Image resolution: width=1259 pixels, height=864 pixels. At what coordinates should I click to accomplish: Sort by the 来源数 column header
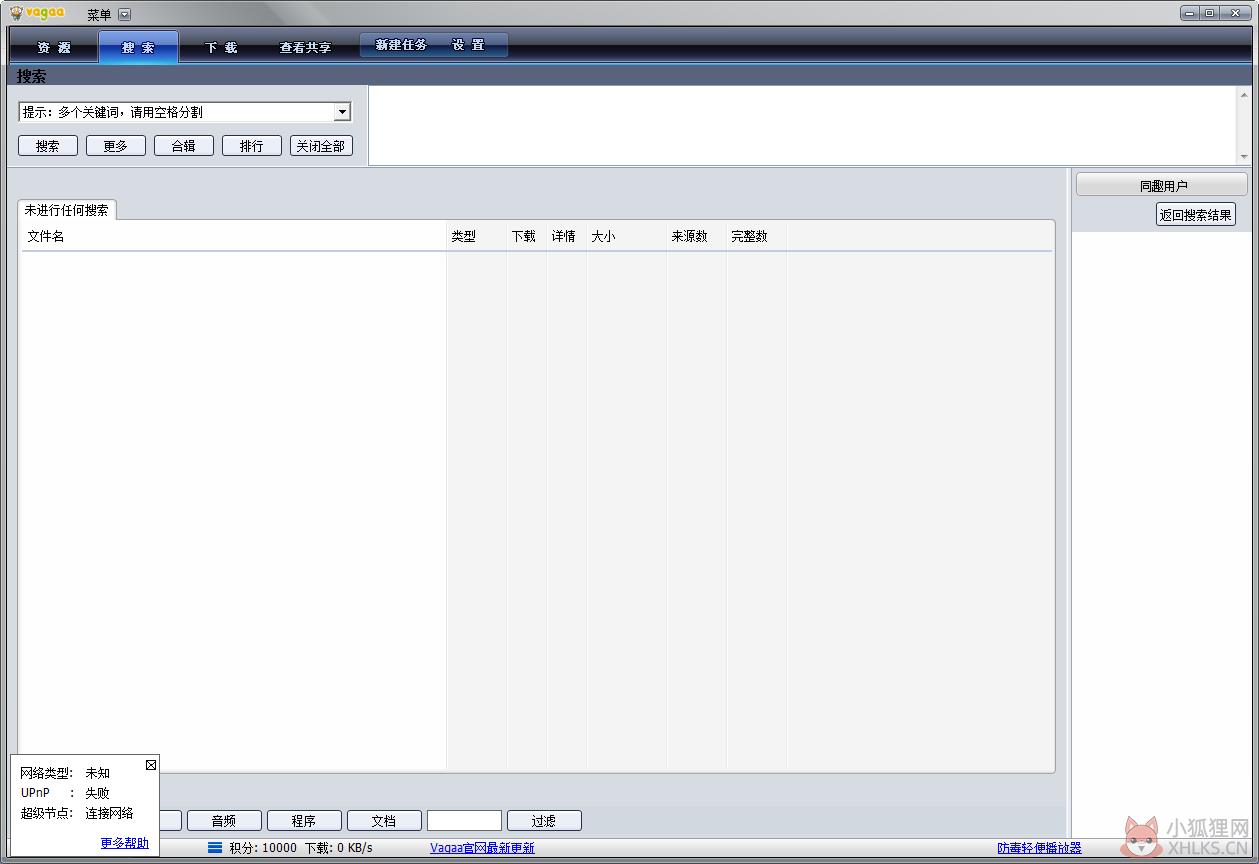click(x=696, y=236)
